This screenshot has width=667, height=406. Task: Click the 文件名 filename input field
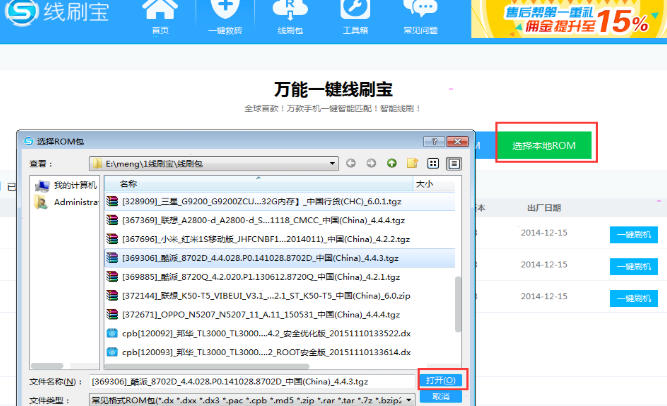click(x=250, y=381)
